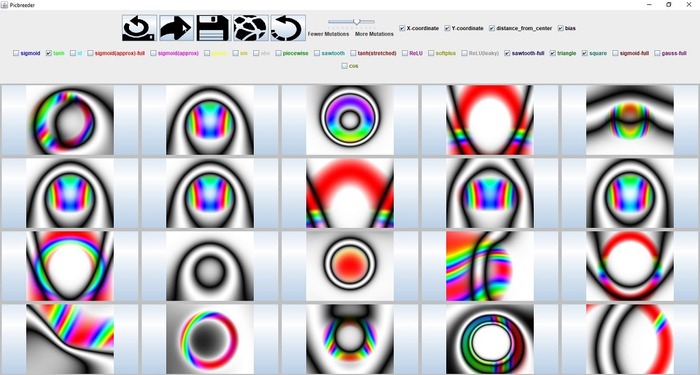
Task: Choose the plain black and white concentric arch image
Action: tap(210, 266)
